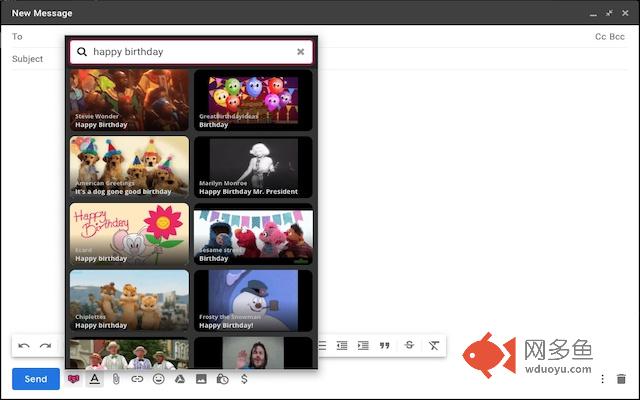640x400 pixels.
Task: Discard draft with trash icon
Action: (621, 379)
